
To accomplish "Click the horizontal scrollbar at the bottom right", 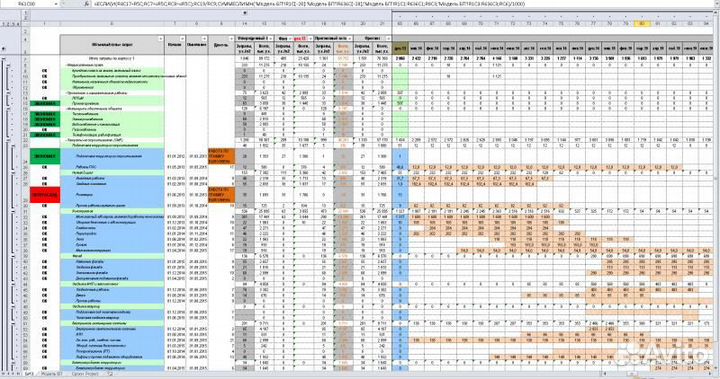I will (x=657, y=374).
